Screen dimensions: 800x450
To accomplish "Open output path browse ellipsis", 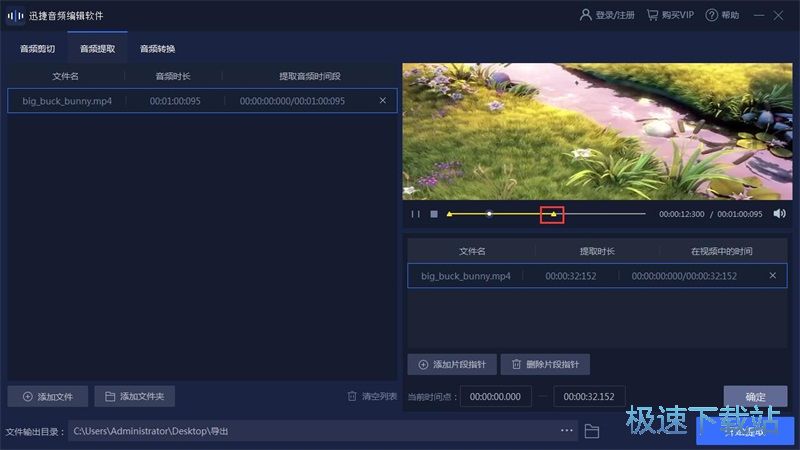I will 567,430.
